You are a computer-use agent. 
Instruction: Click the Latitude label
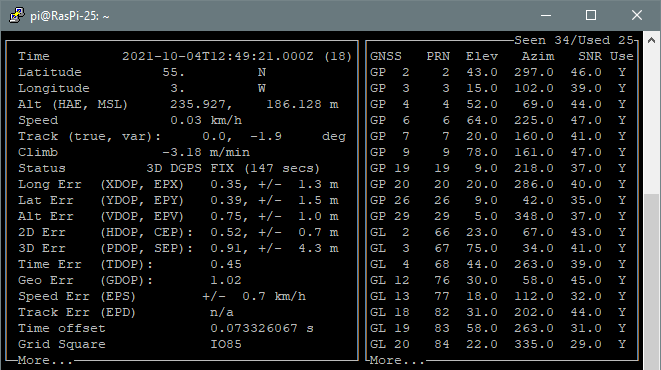click(x=50, y=72)
